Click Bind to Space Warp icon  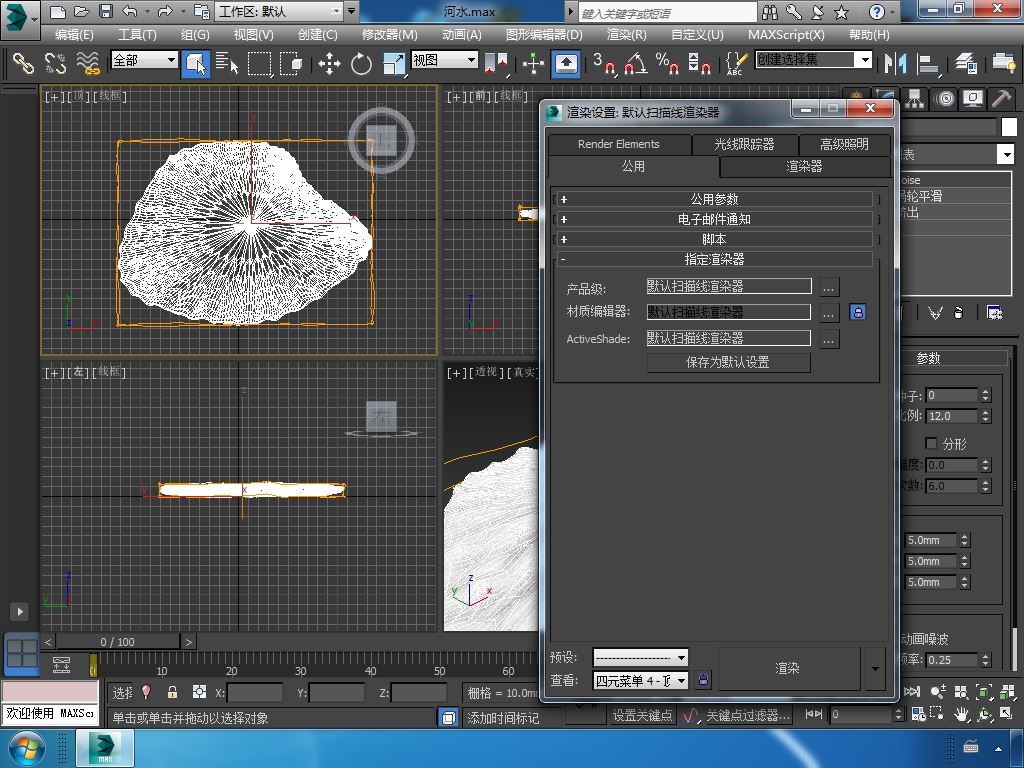click(x=88, y=63)
